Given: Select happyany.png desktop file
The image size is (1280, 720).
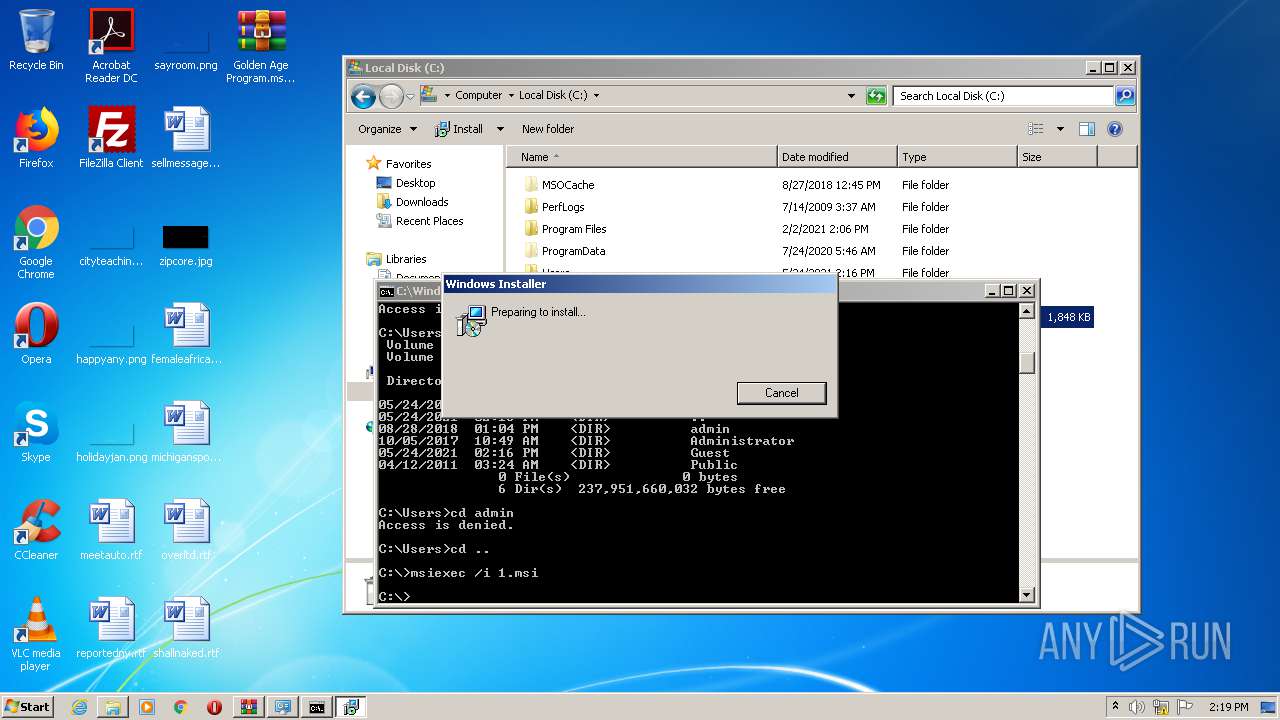Looking at the screenshot, I should tap(111, 340).
